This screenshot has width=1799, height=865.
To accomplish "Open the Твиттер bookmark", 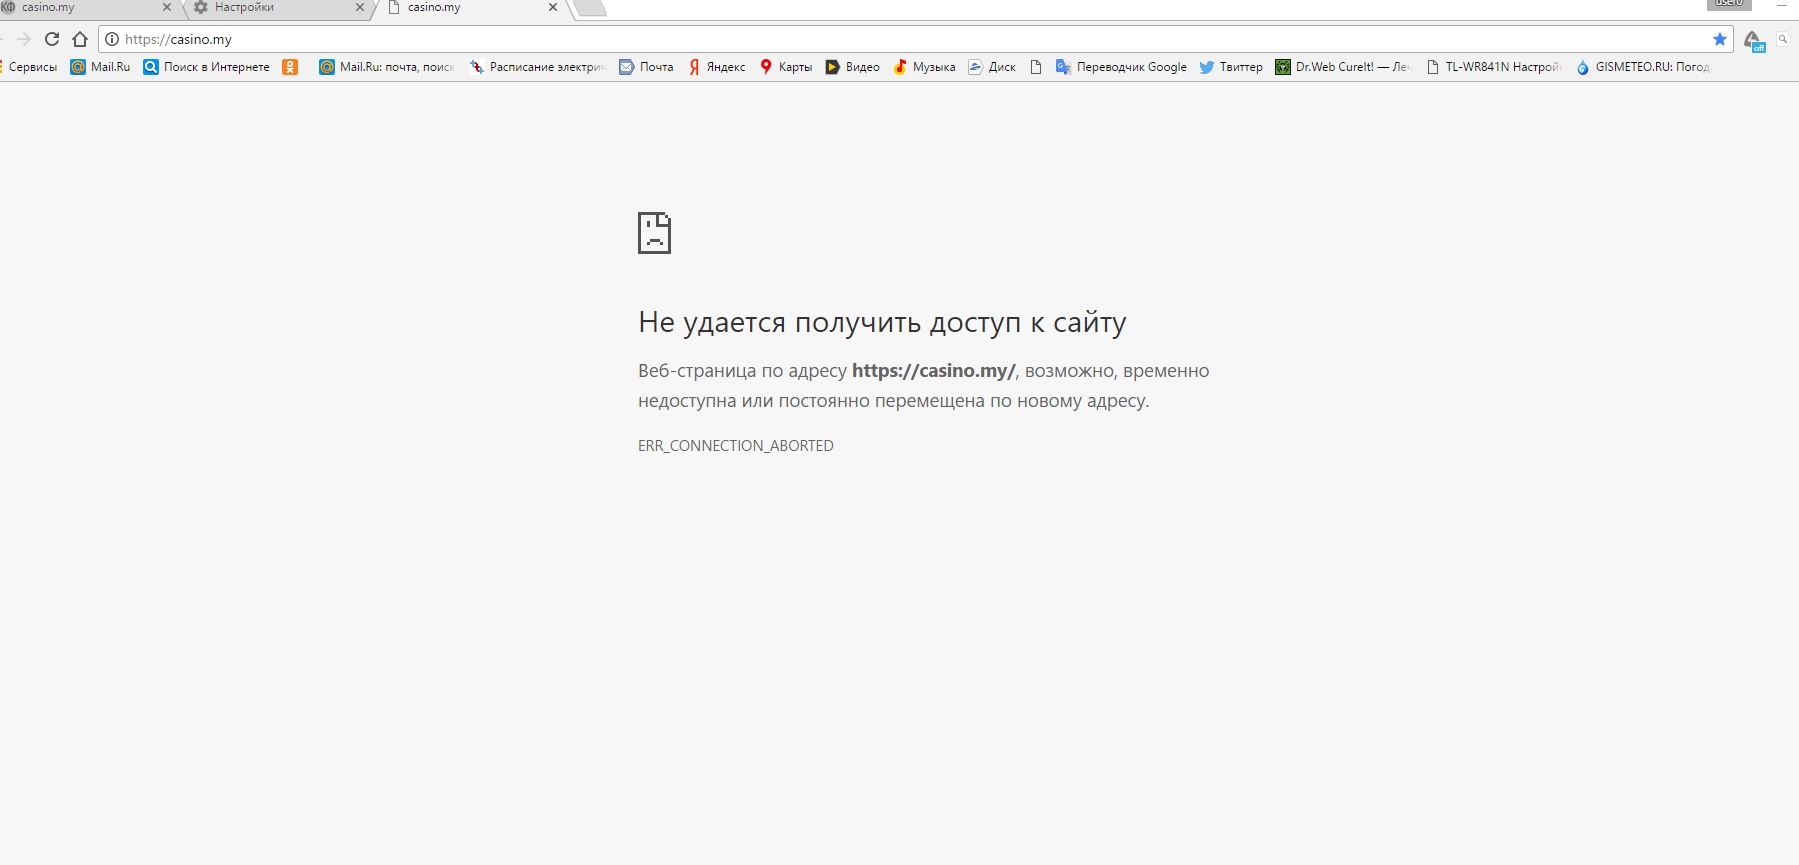I will [x=1231, y=67].
